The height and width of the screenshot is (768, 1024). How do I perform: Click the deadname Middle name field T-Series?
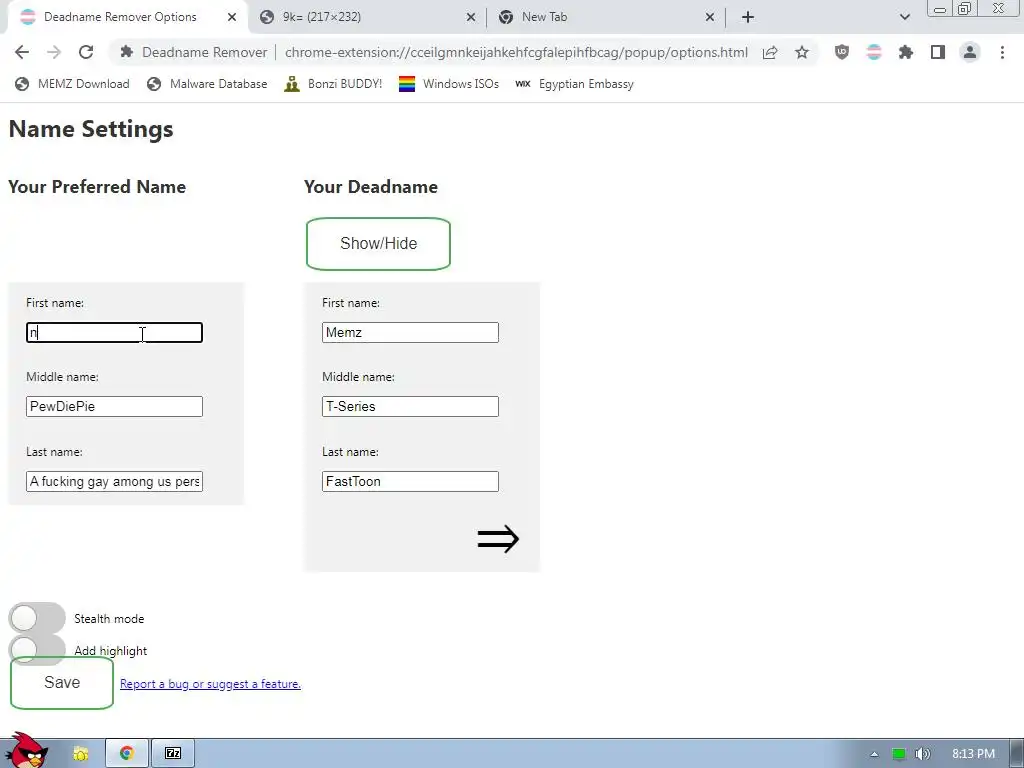(410, 406)
